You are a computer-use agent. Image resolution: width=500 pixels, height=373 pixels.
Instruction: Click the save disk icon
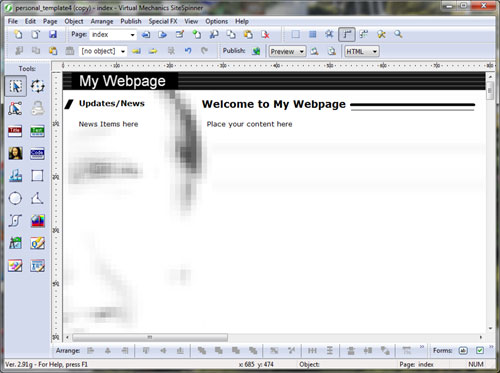pyautogui.click(x=53, y=34)
